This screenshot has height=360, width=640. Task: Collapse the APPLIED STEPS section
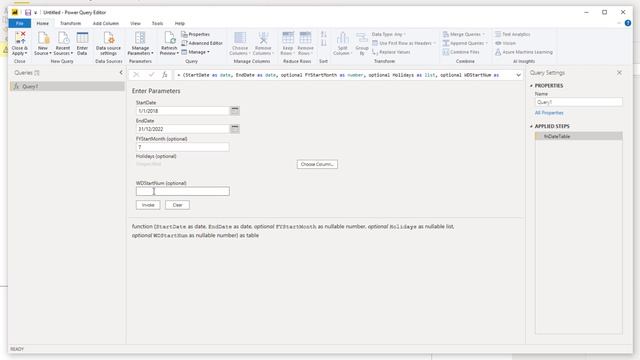[531, 127]
